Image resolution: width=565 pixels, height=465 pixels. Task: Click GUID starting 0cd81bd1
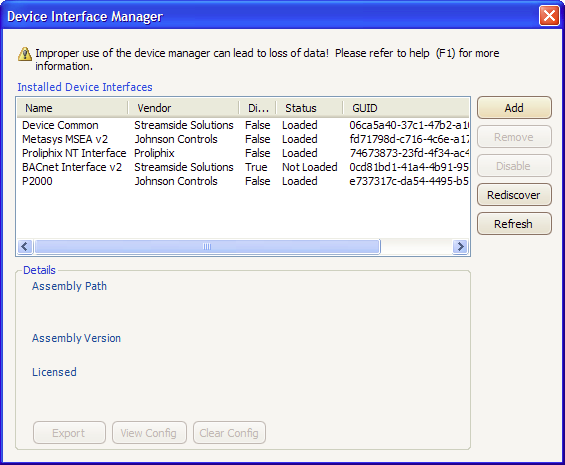[x=409, y=167]
